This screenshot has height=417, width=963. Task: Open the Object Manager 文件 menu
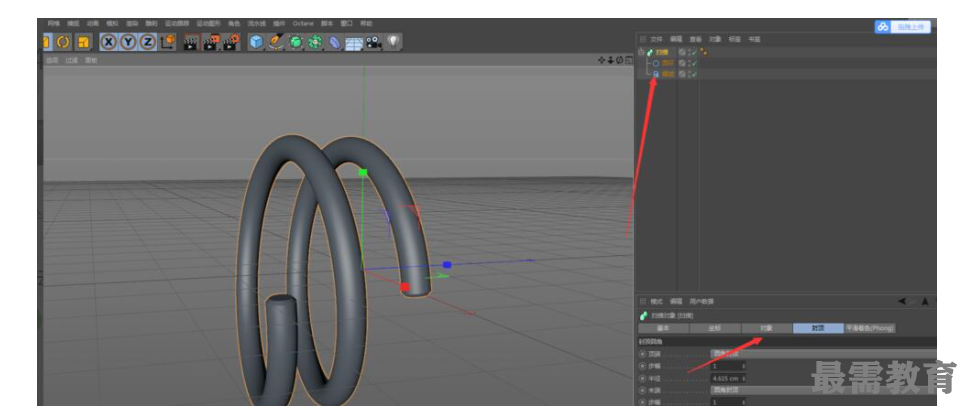click(657, 39)
